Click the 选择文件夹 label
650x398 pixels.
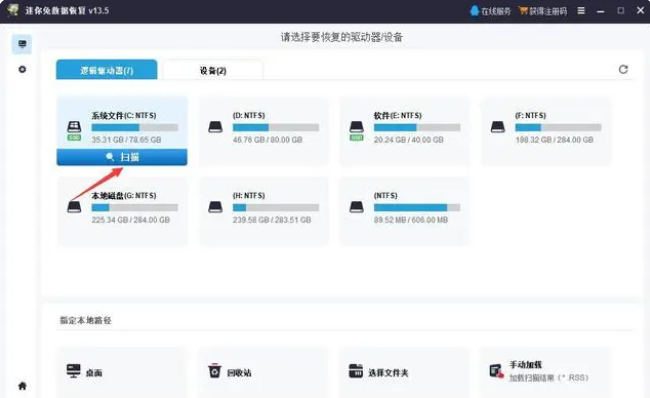pyautogui.click(x=388, y=373)
